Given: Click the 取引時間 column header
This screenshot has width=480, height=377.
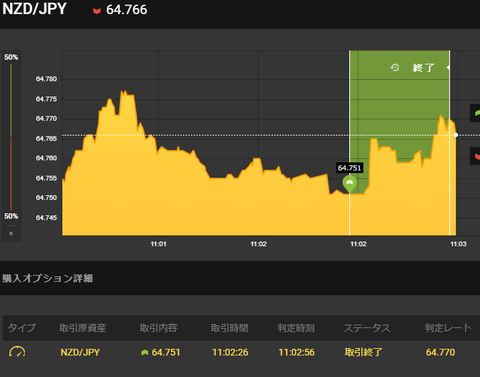Looking at the screenshot, I should (229, 328).
